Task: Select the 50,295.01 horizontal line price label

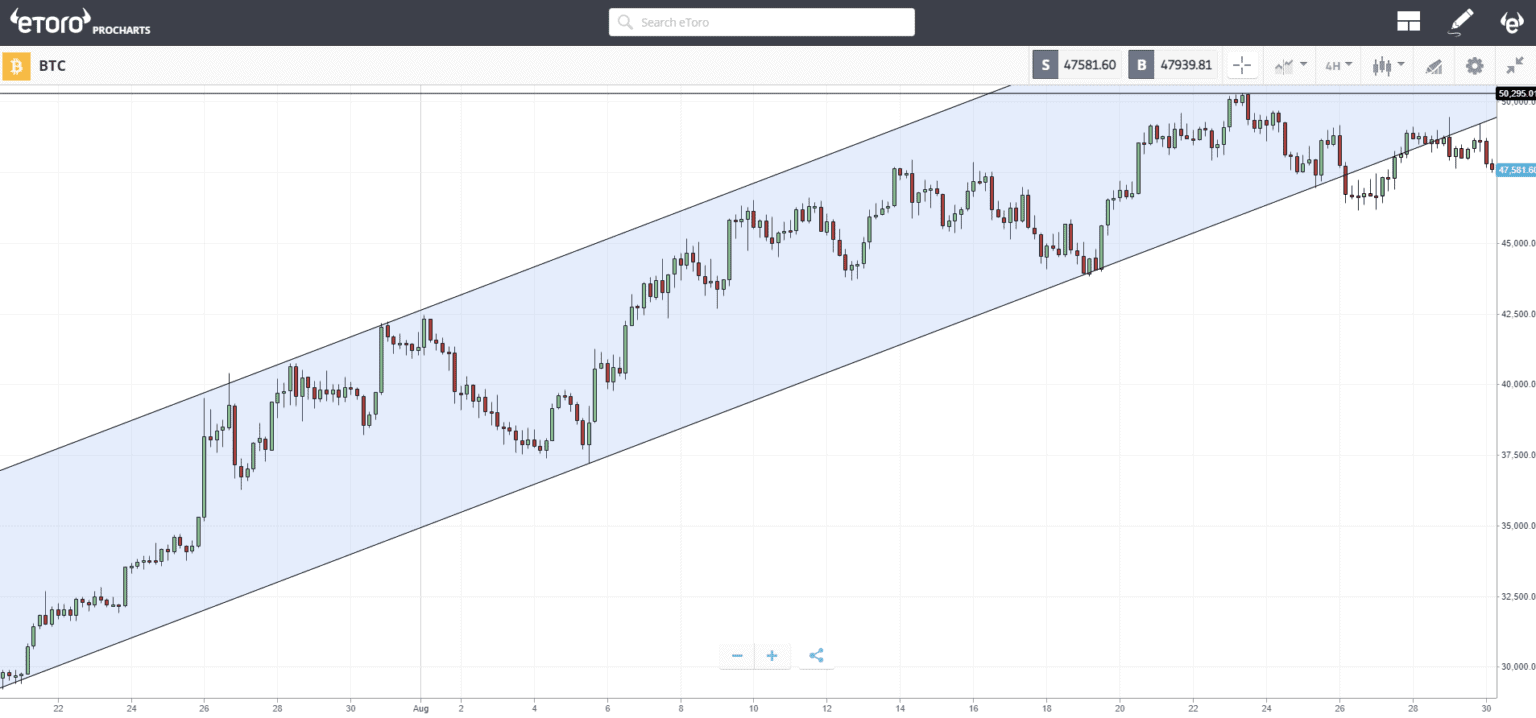Action: tap(1516, 93)
